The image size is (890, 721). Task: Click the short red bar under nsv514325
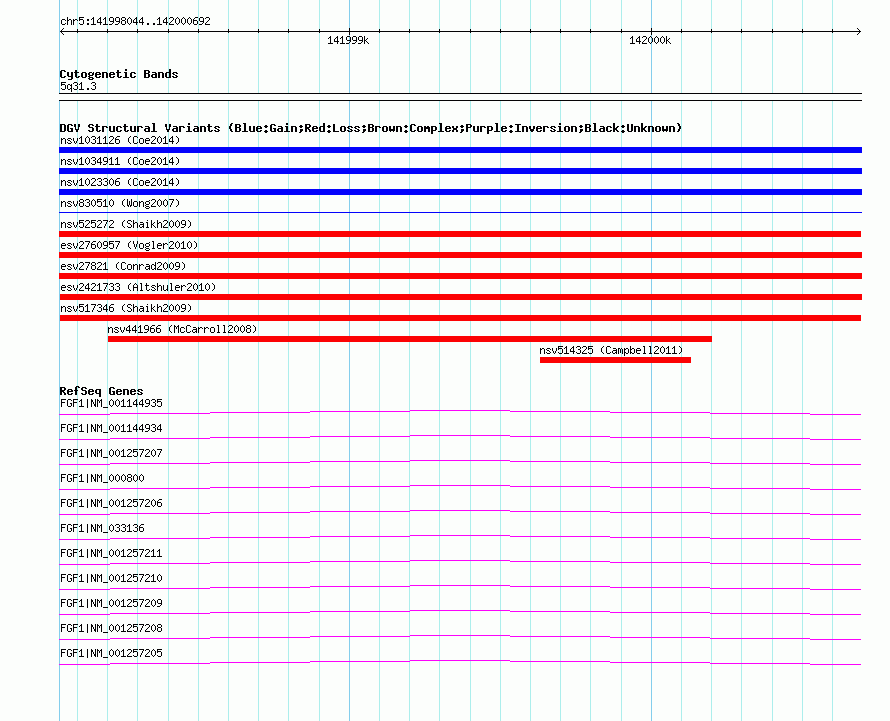[x=615, y=360]
